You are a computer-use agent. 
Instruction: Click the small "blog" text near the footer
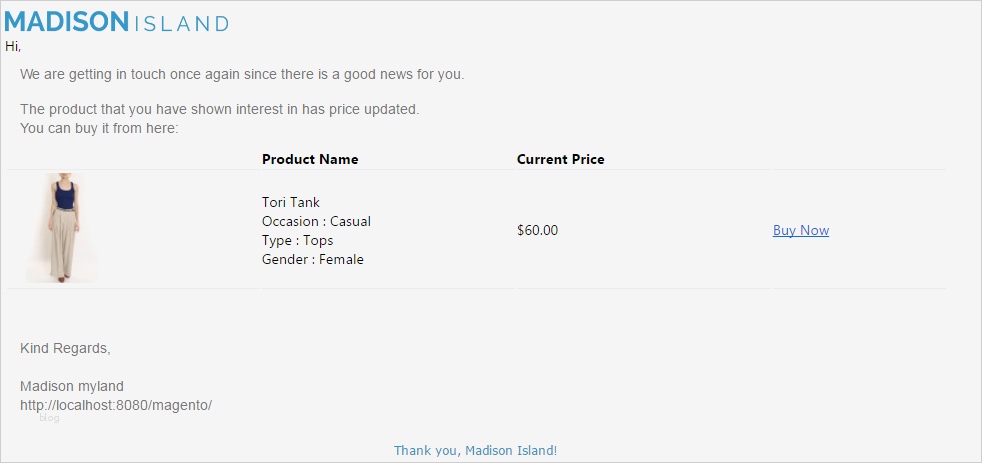[x=50, y=418]
